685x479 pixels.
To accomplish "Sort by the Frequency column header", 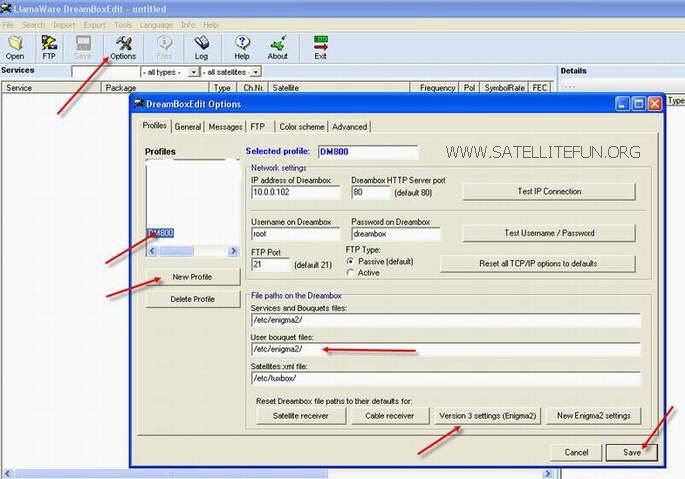I will (435, 88).
